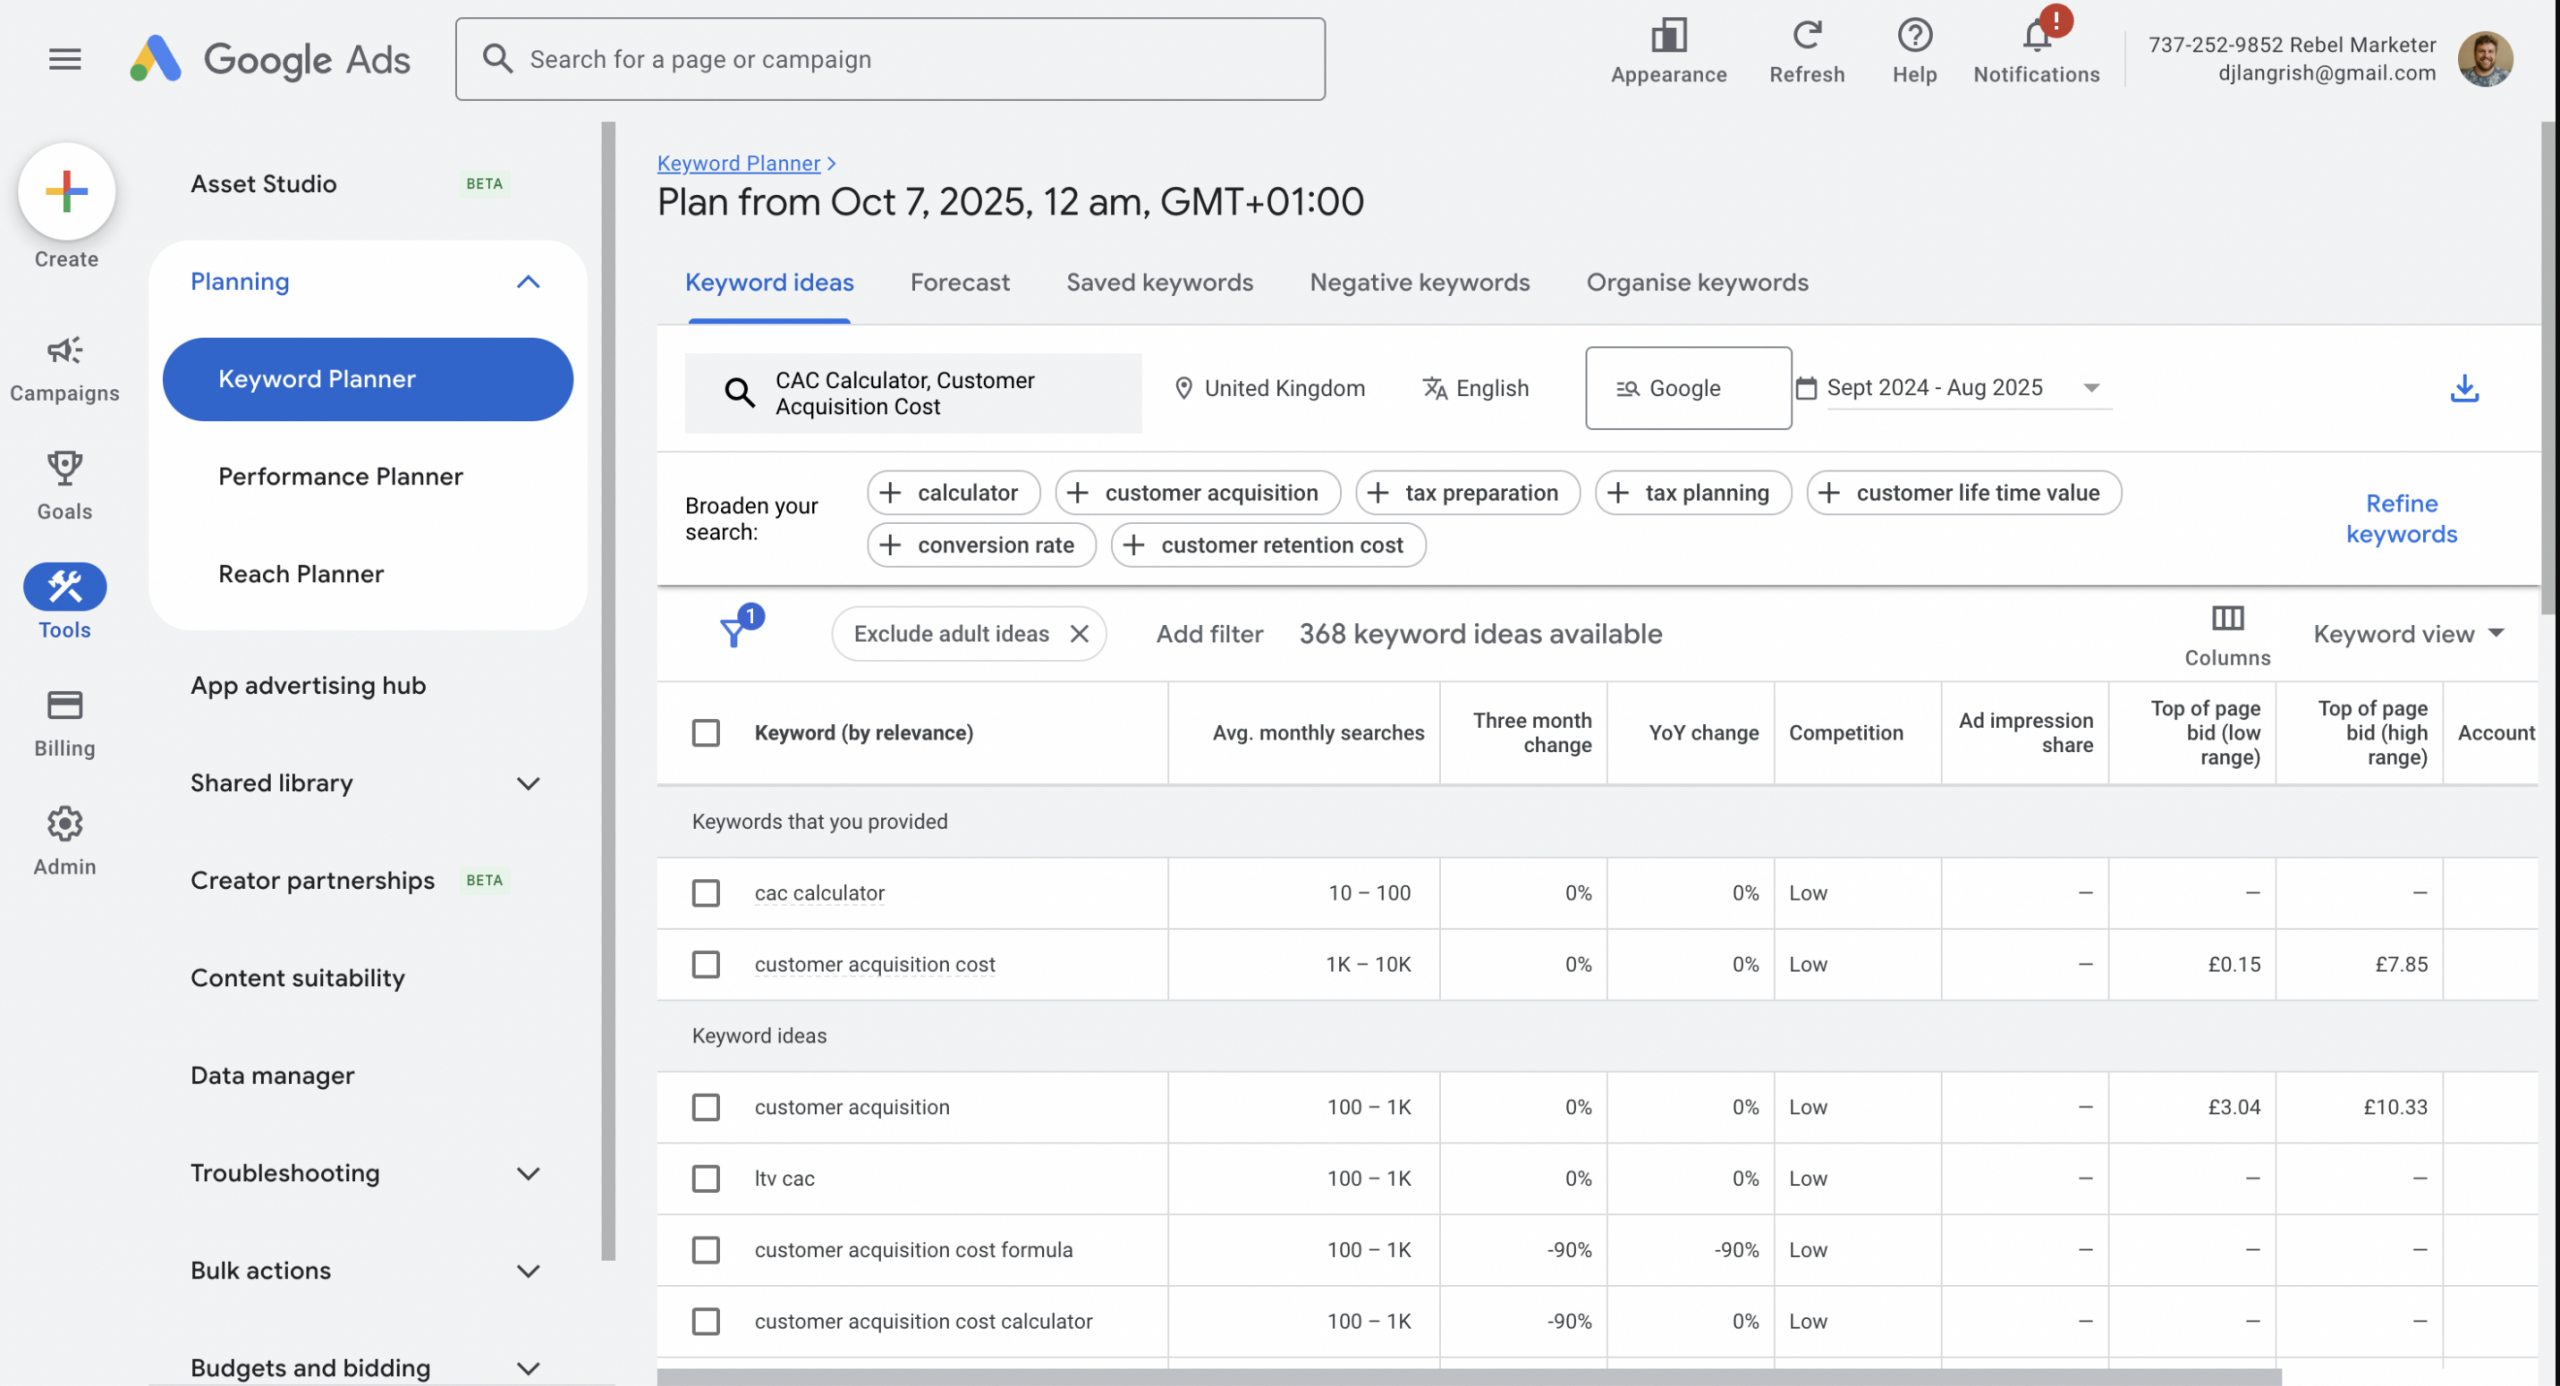This screenshot has height=1386, width=2560.
Task: Open the Negative keywords tab
Action: (x=1419, y=283)
